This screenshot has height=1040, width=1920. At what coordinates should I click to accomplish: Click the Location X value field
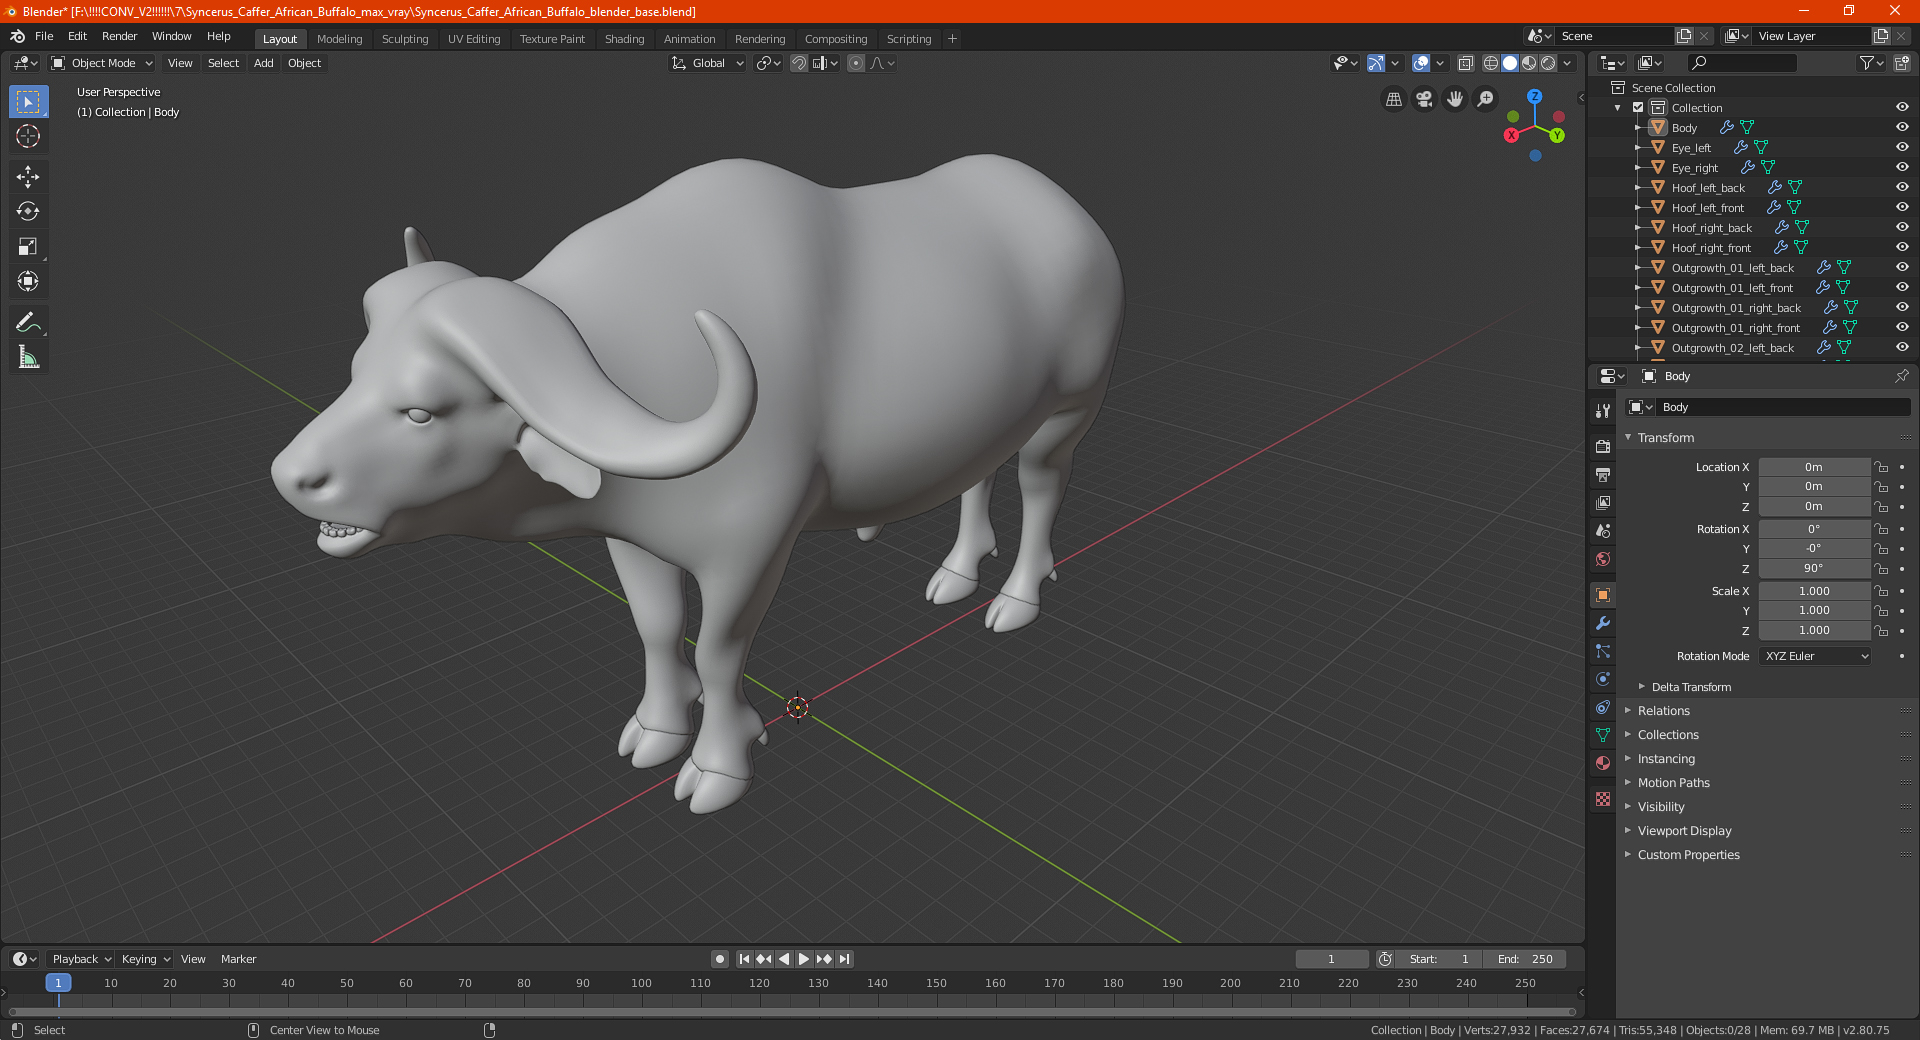1814,467
